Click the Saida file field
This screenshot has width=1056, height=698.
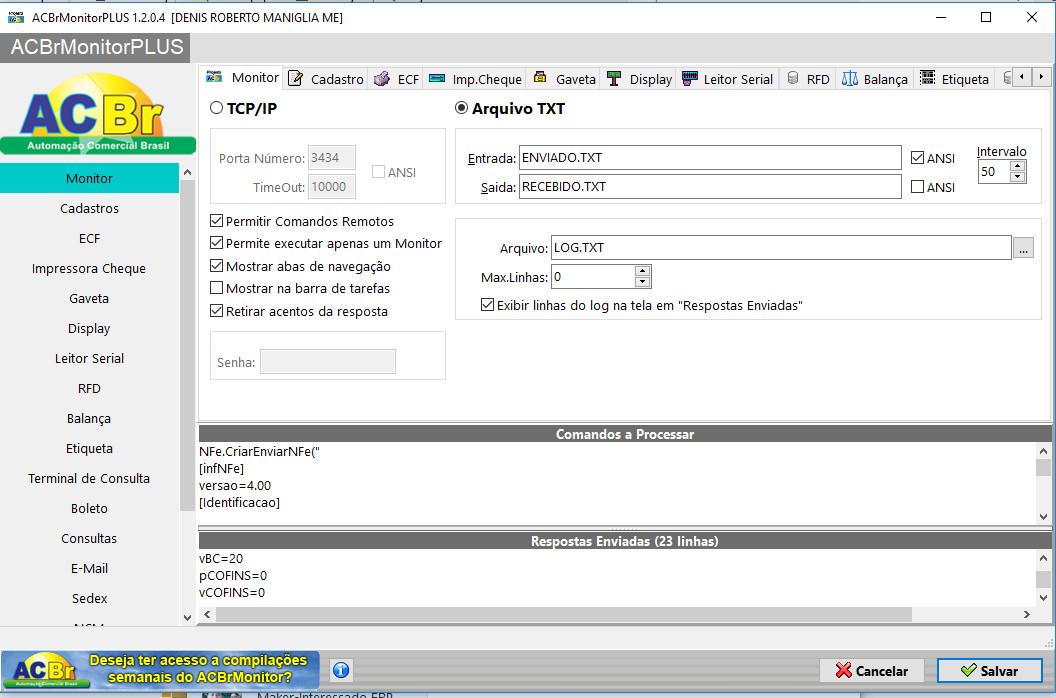click(710, 187)
